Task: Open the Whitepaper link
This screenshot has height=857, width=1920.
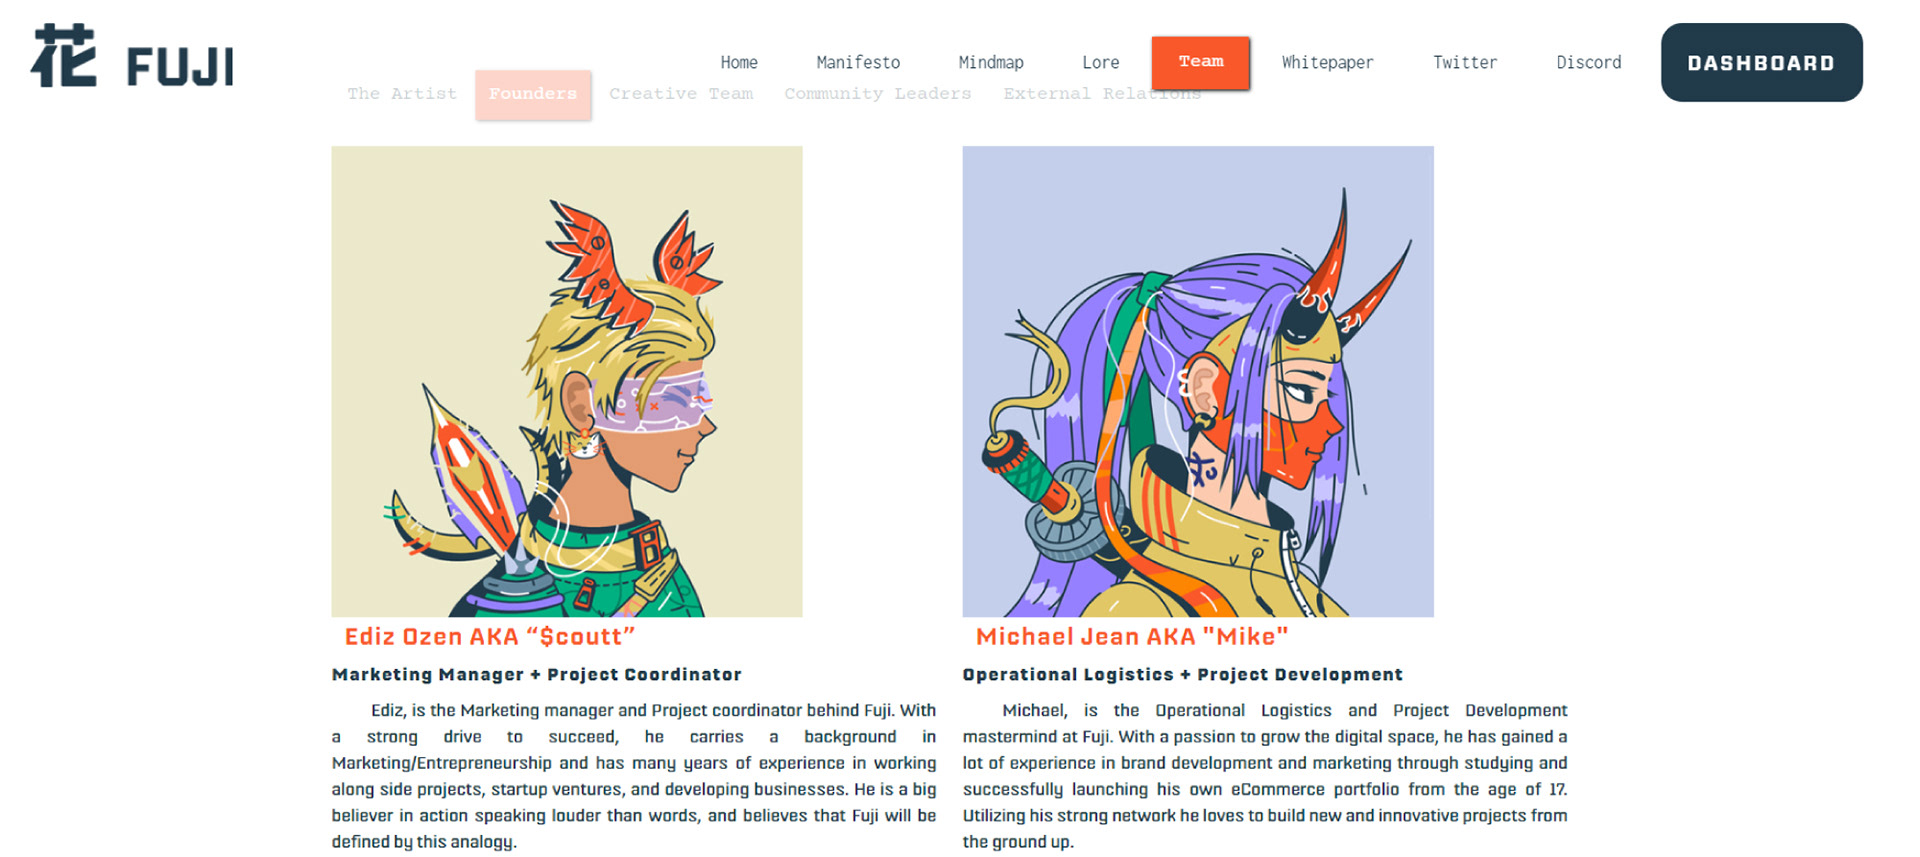Action: click(1327, 62)
